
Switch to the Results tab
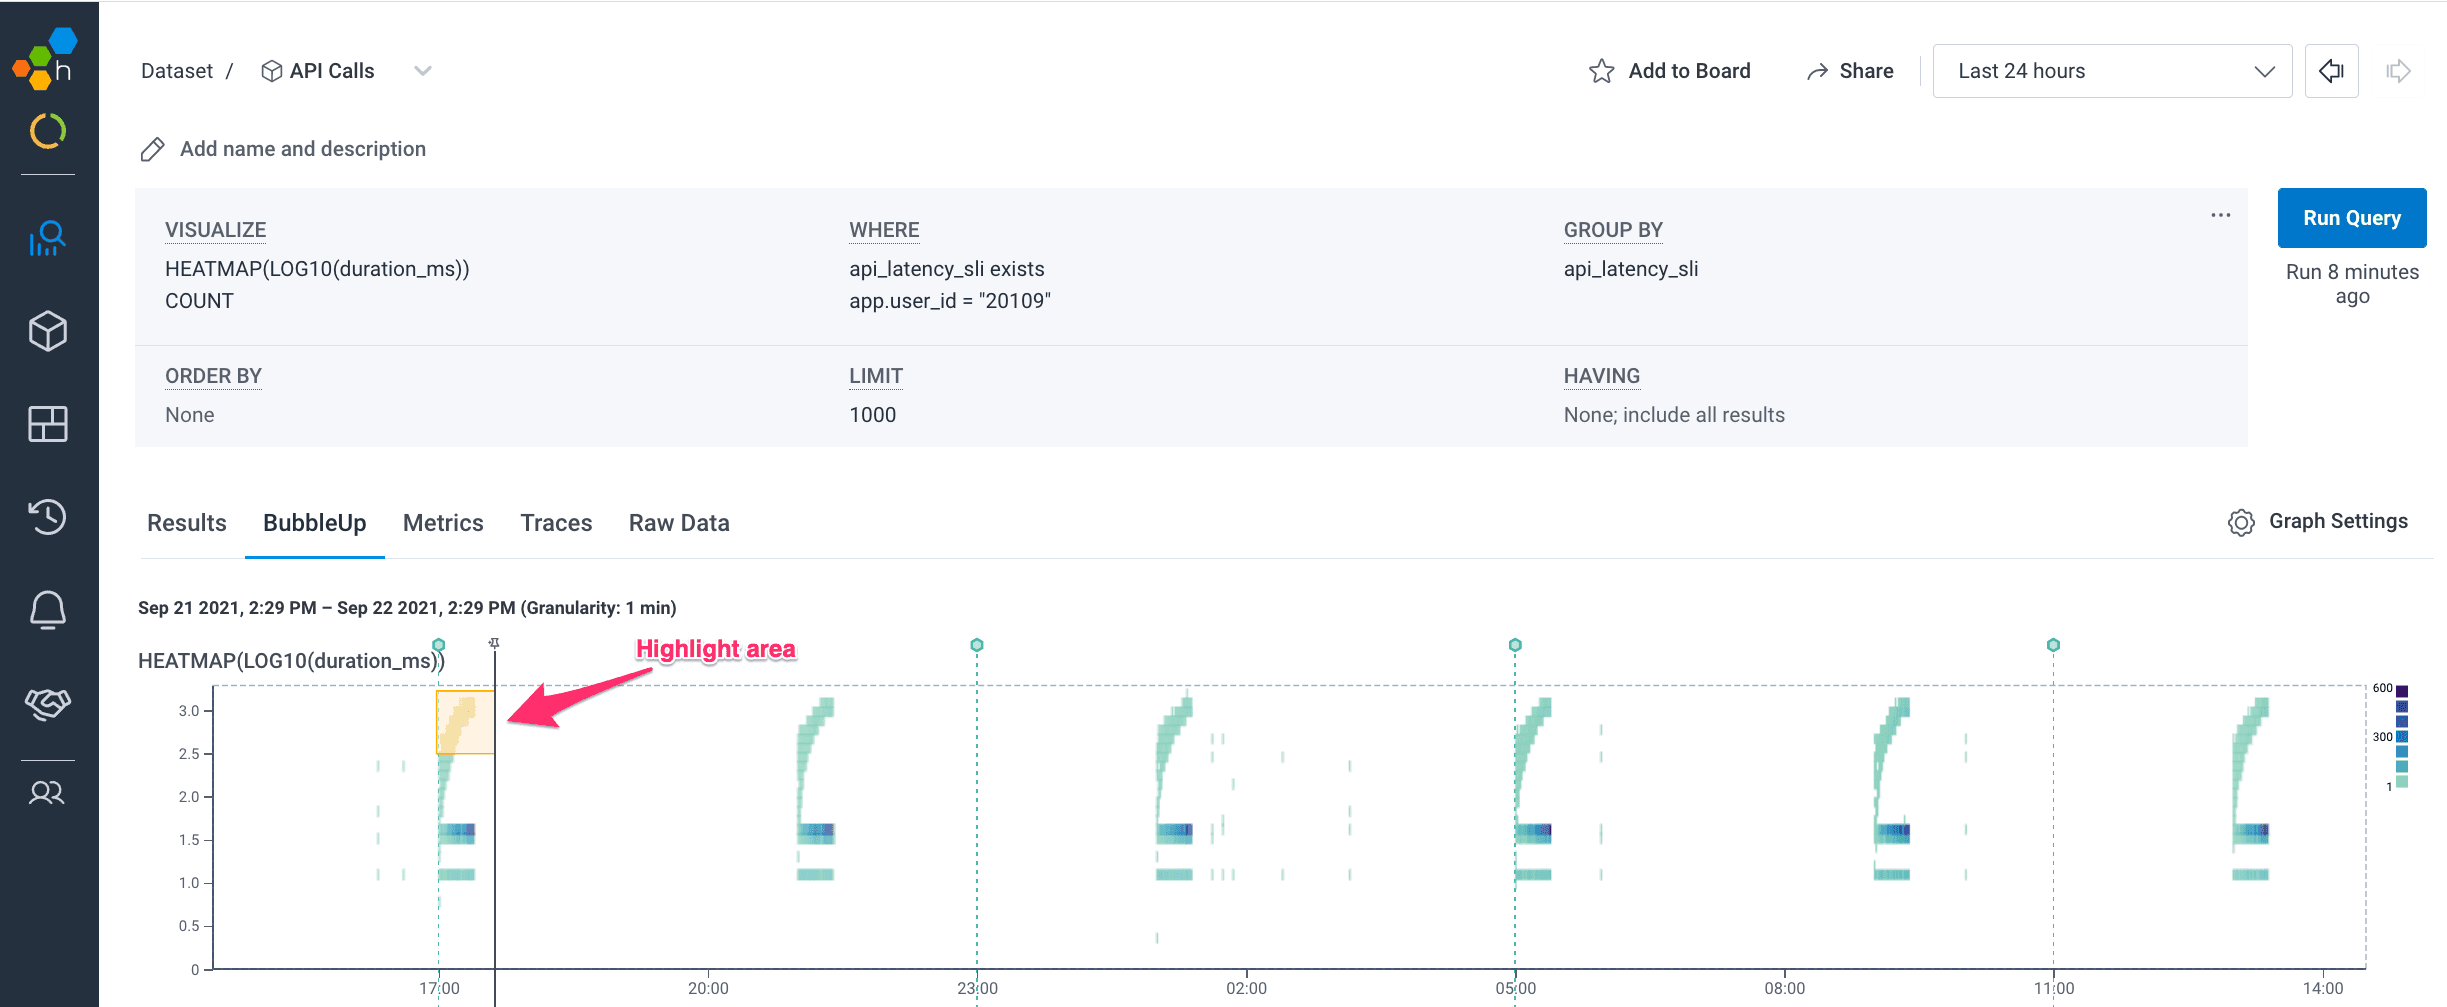(187, 523)
